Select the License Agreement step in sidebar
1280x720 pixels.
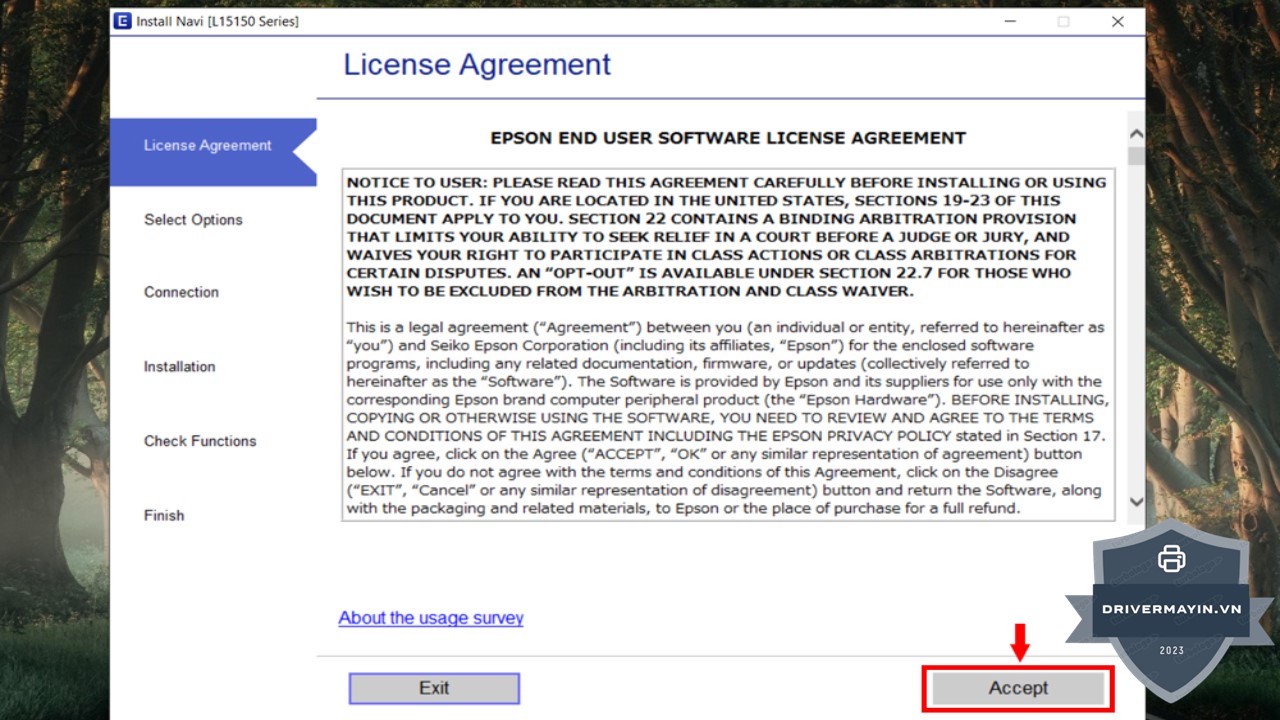coord(207,146)
